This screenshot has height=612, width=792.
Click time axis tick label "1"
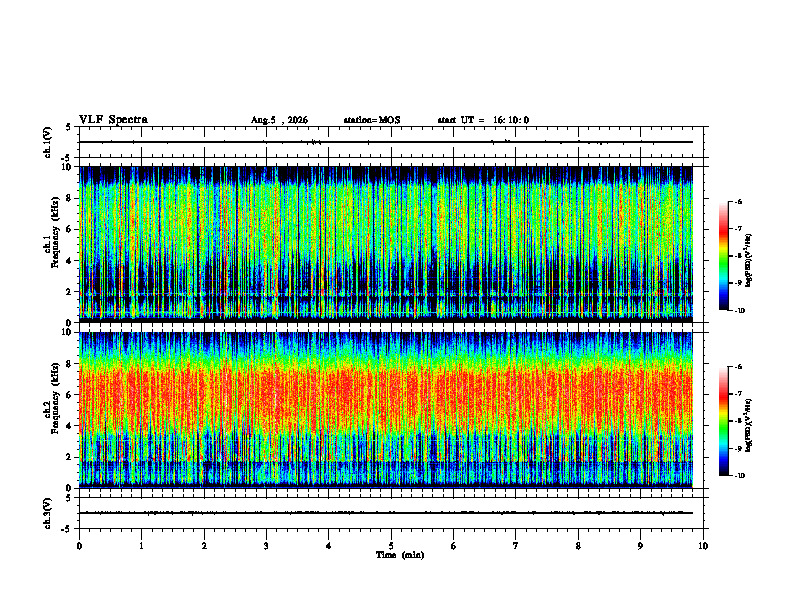pyautogui.click(x=141, y=546)
